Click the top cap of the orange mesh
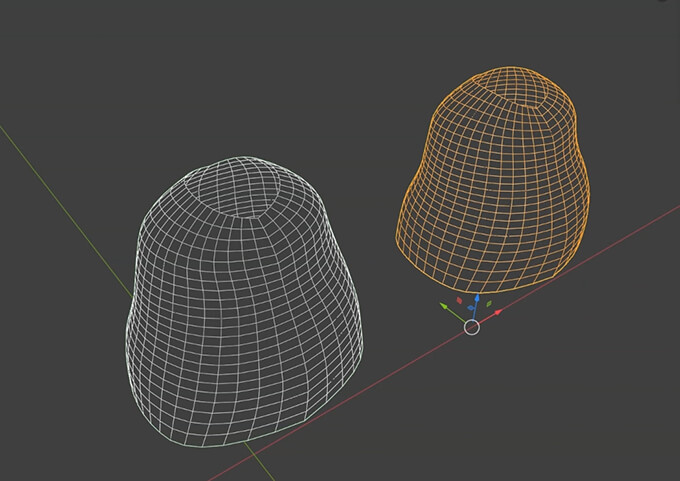680x481 pixels. (x=523, y=92)
